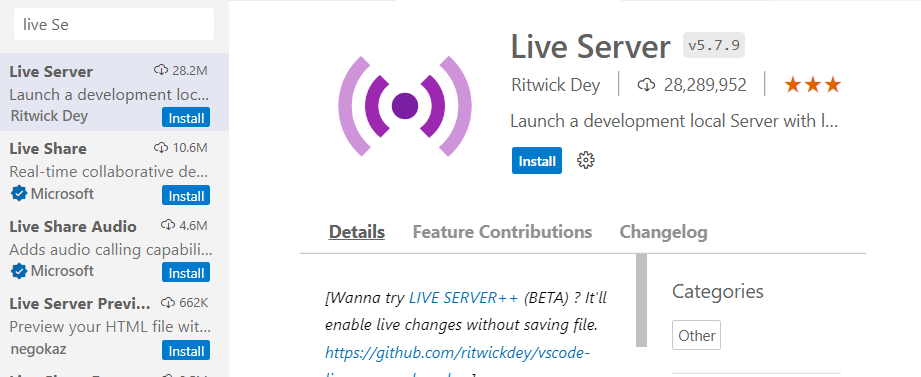The height and width of the screenshot is (377, 921).
Task: Click Microsoft verified badge under Live Share Audio
Action: (19, 271)
